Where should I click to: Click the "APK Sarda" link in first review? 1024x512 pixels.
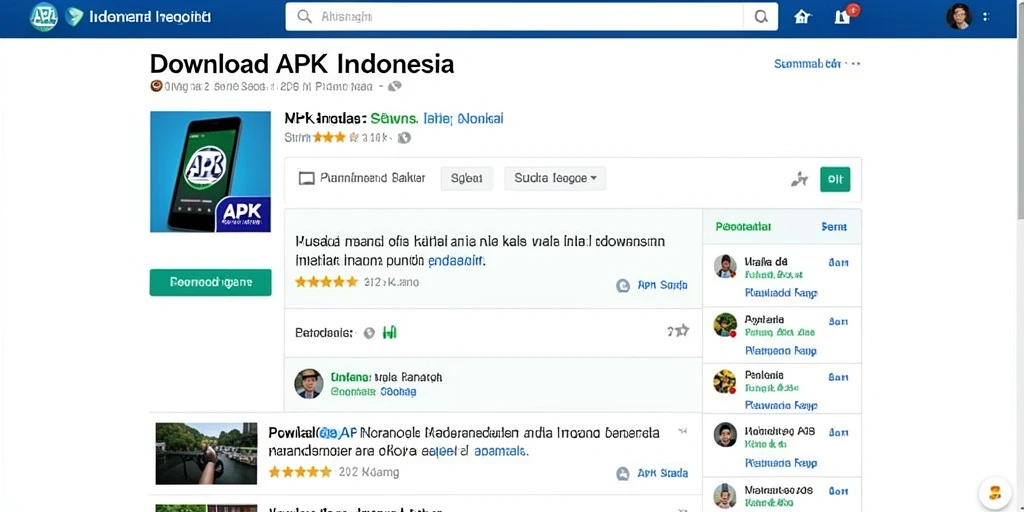coord(662,285)
